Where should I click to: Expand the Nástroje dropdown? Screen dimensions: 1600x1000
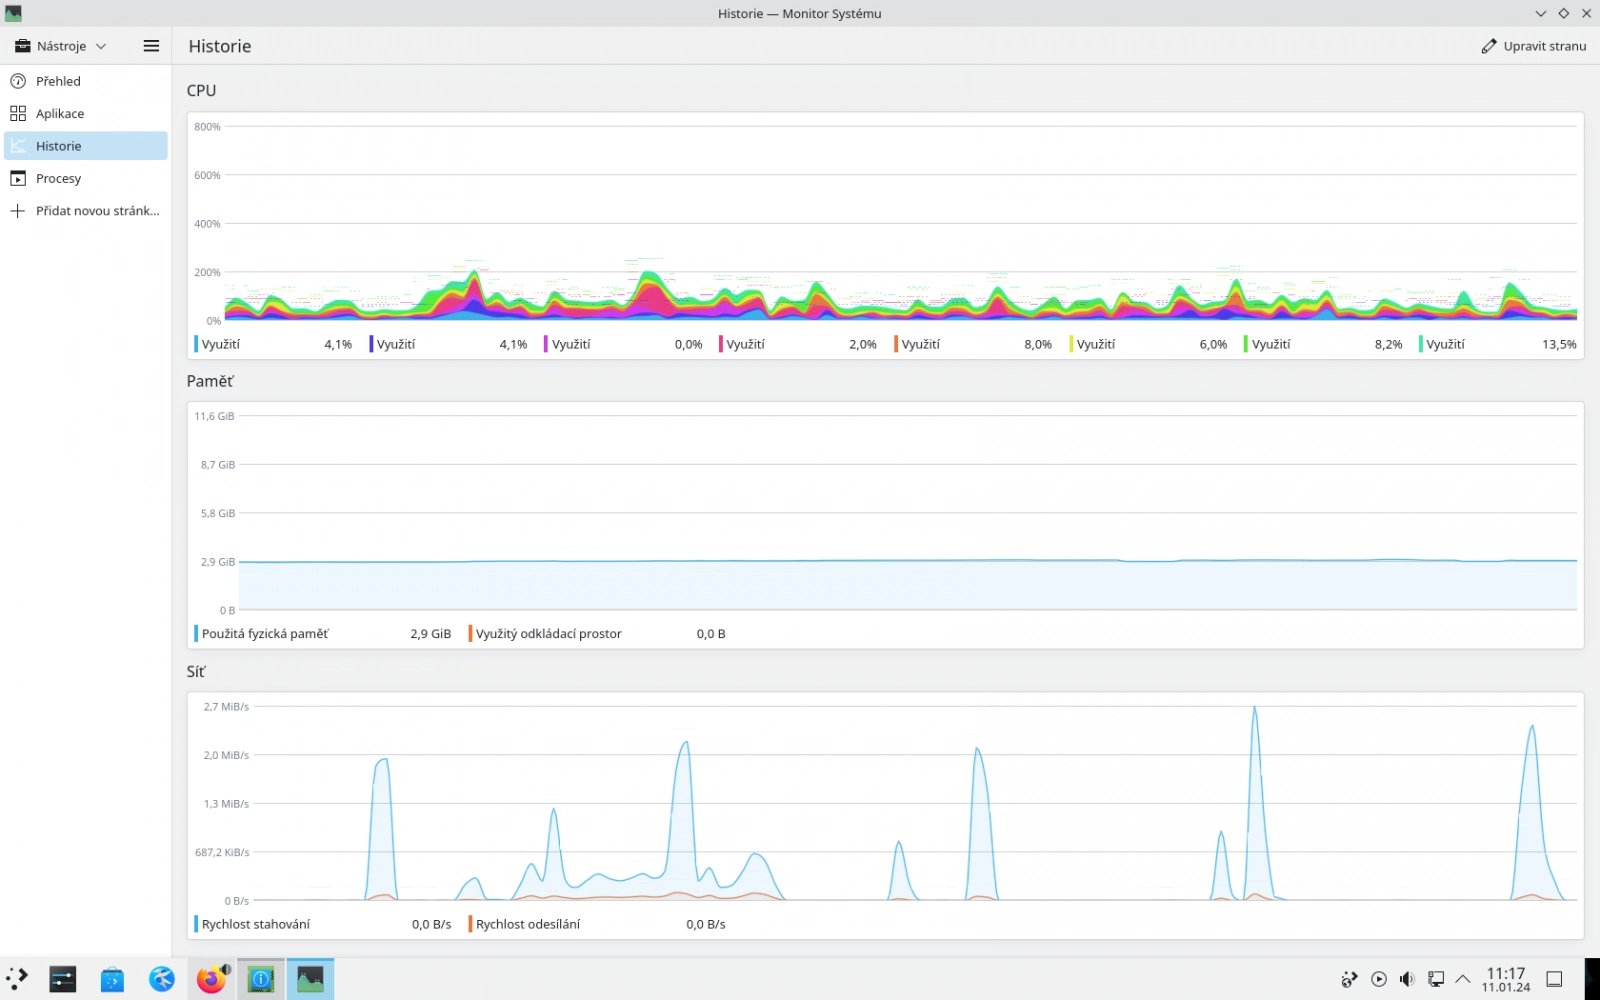pyautogui.click(x=60, y=46)
